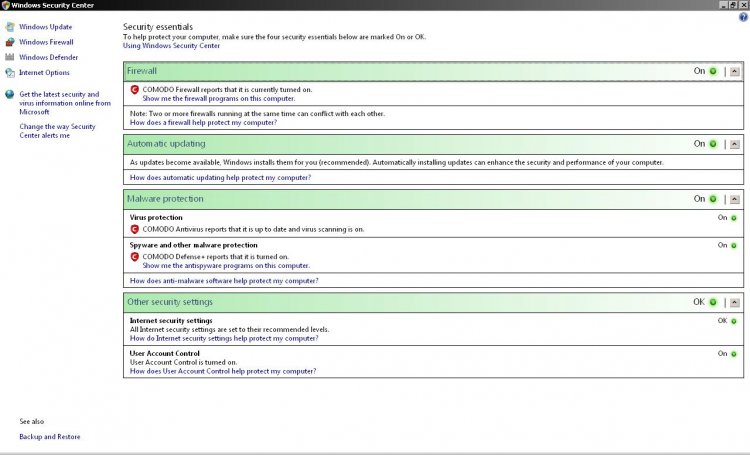Click the Windows Update sidebar icon
The width and height of the screenshot is (750, 455).
[x=10, y=27]
